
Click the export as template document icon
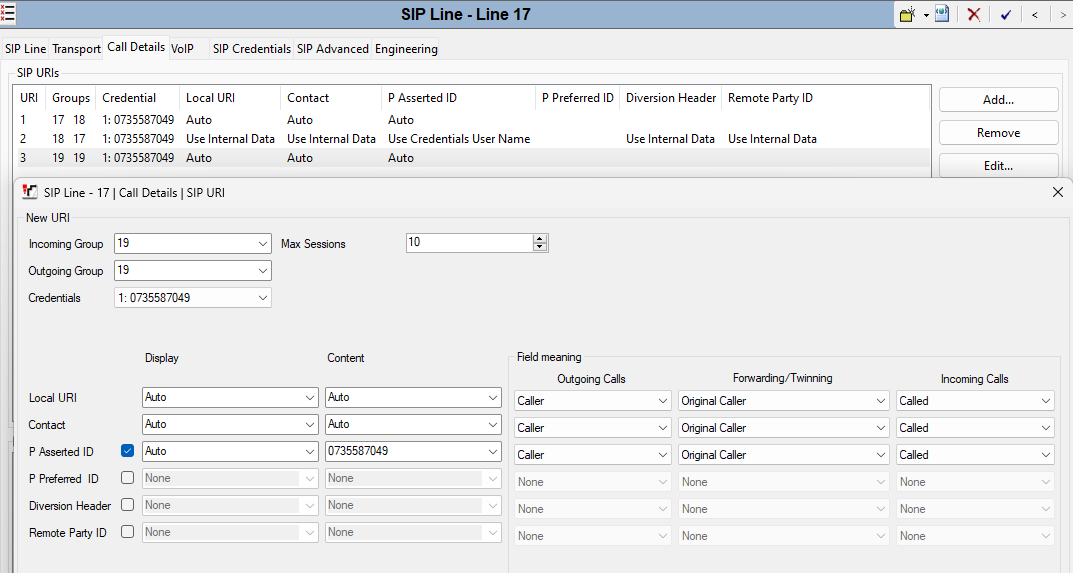(x=942, y=14)
